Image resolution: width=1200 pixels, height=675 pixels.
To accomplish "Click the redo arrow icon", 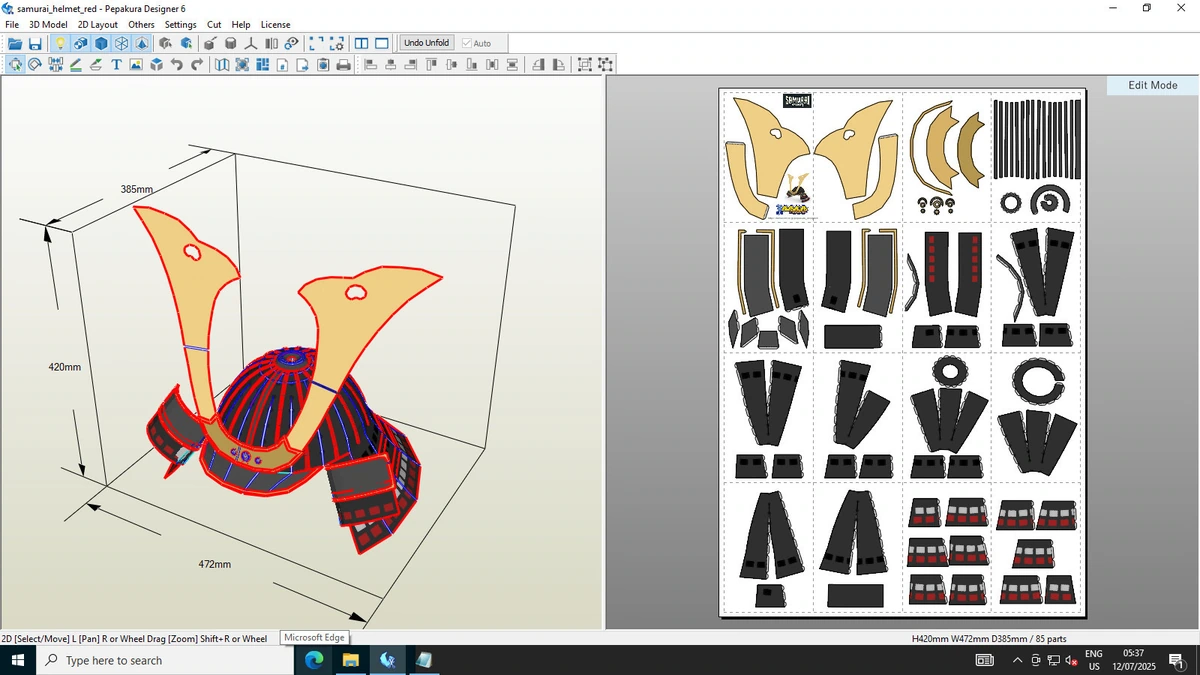I will pos(197,65).
